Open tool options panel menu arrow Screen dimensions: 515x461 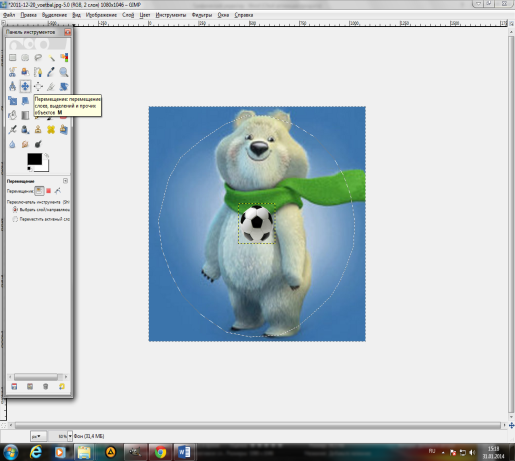(65, 181)
